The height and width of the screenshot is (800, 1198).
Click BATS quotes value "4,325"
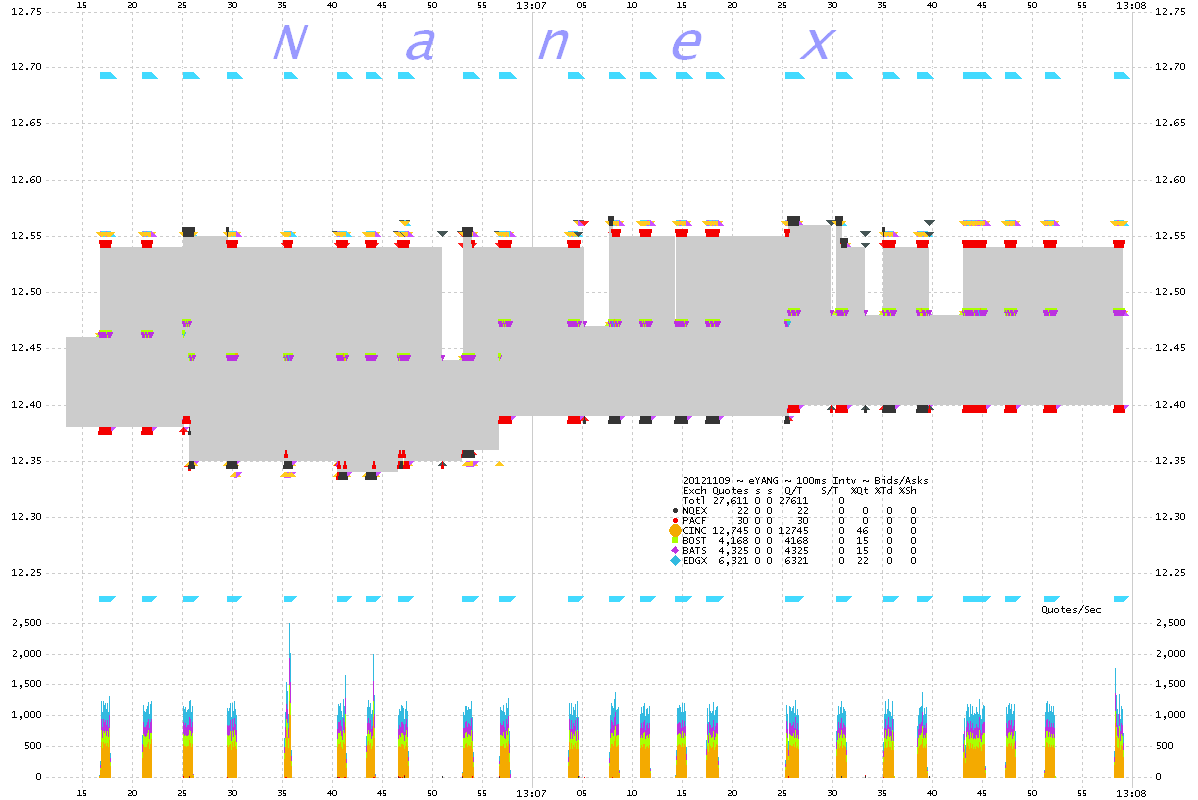pyautogui.click(x=733, y=550)
